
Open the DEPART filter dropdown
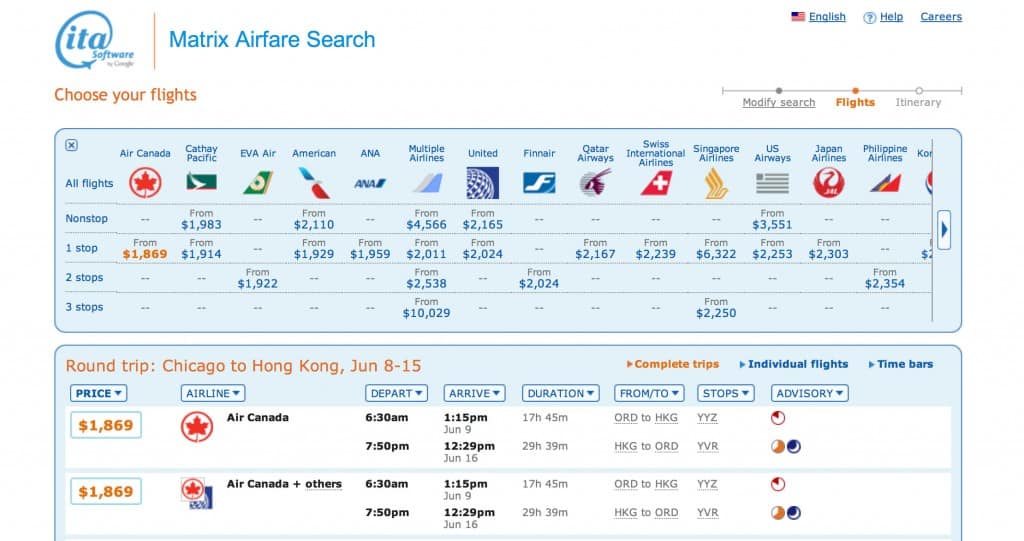coord(396,393)
